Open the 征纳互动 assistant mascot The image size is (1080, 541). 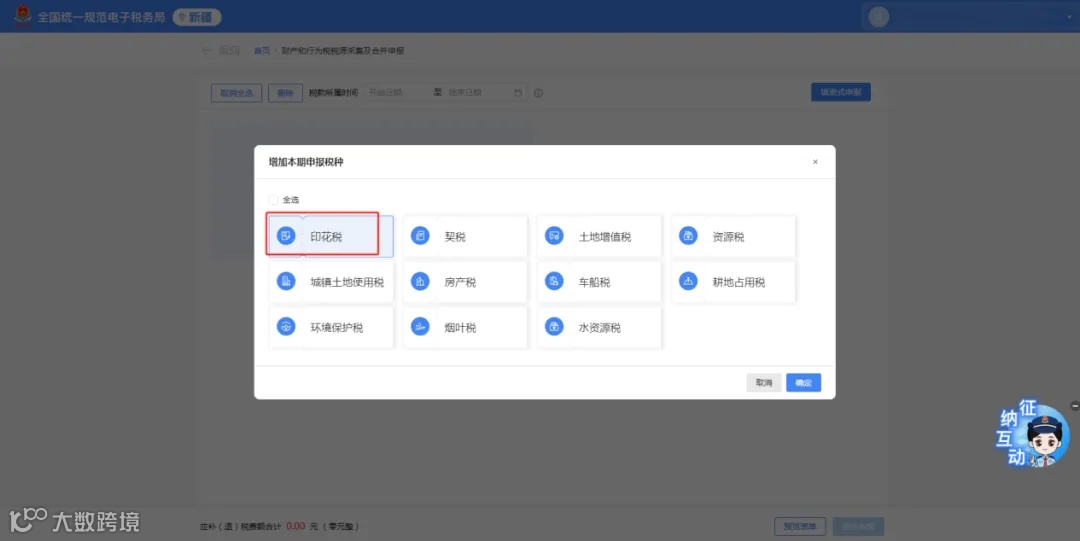click(1033, 436)
